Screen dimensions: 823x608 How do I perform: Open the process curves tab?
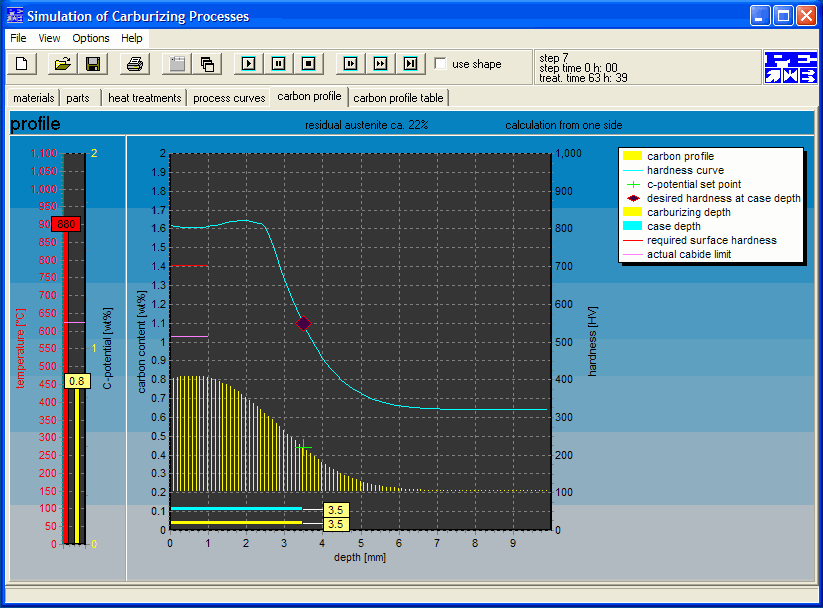coord(229,98)
